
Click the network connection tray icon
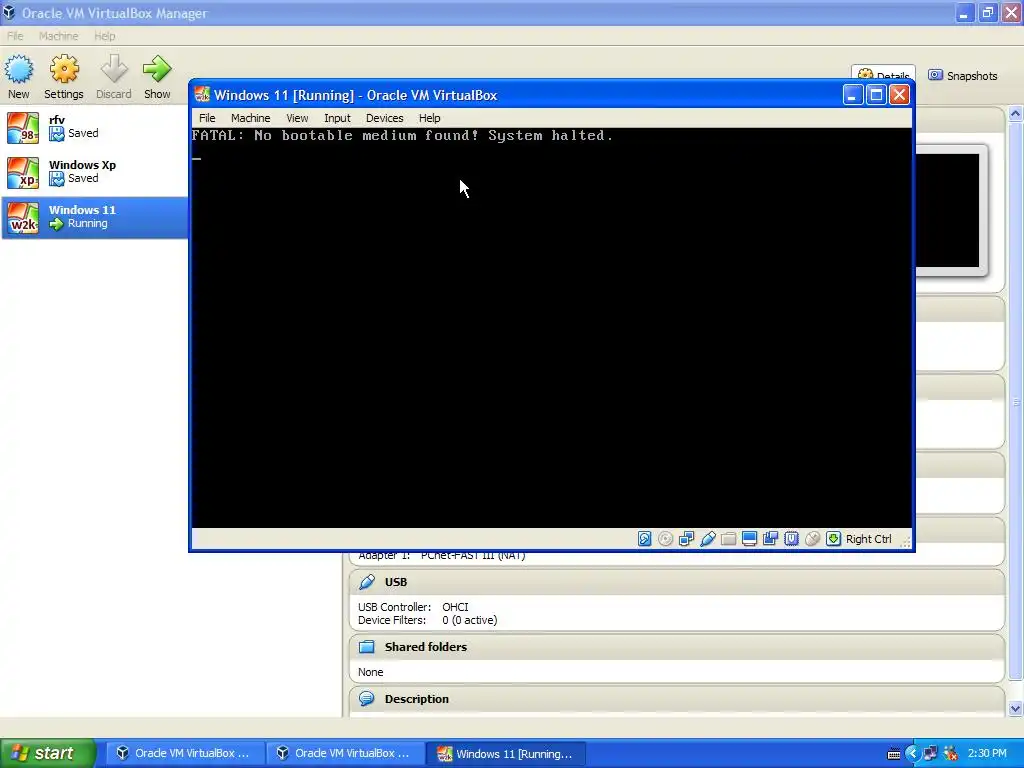click(x=931, y=754)
